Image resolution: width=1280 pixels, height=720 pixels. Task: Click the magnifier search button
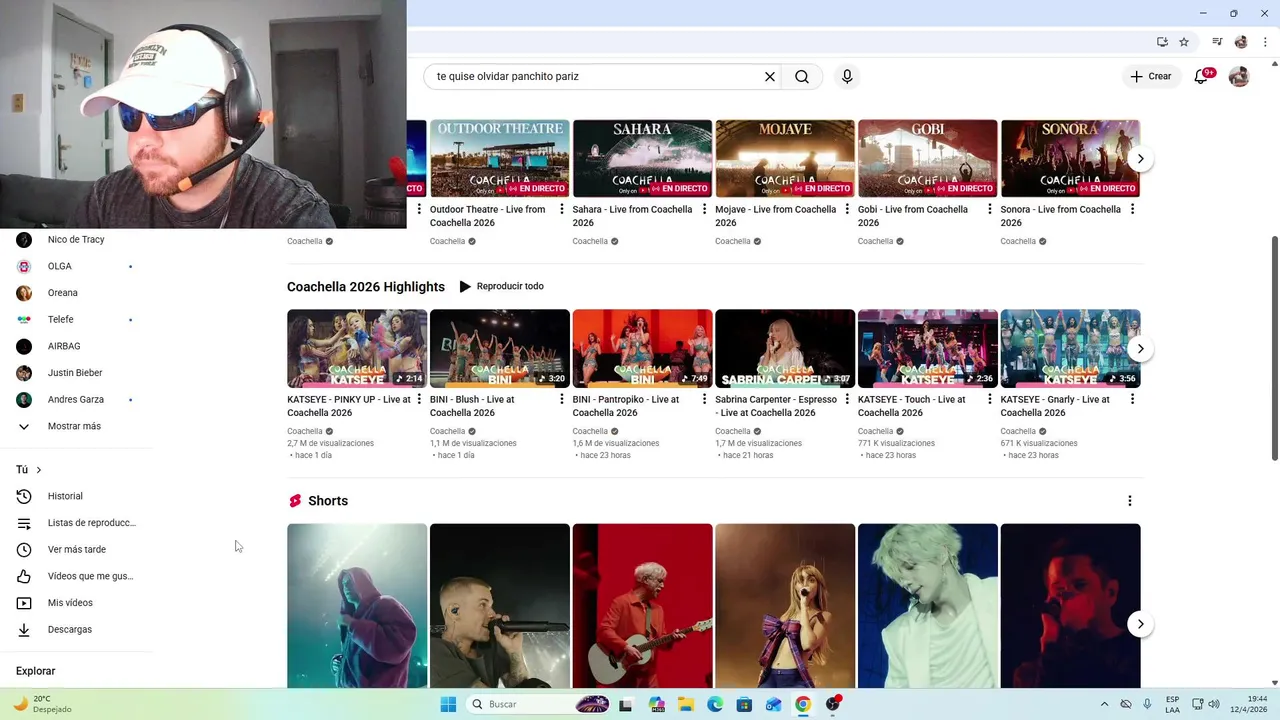click(x=802, y=77)
